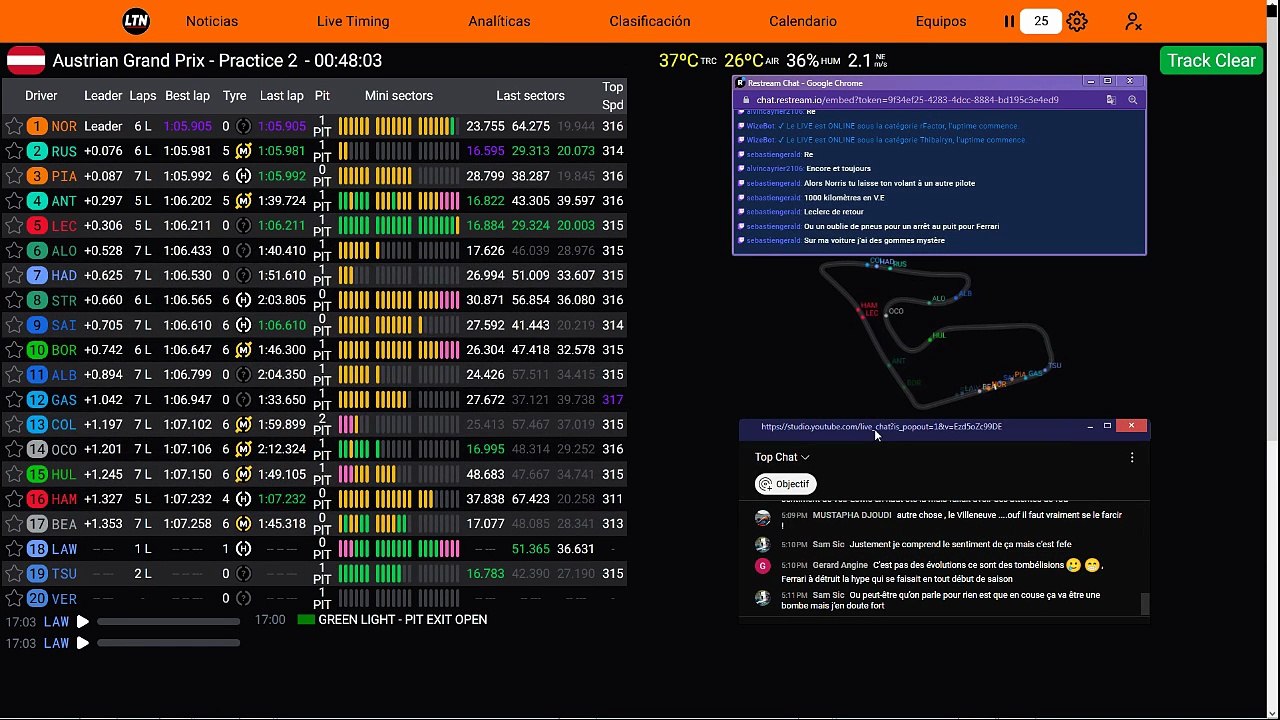Click the 37°C track temperature reading
The width and height of the screenshot is (1280, 720).
(679, 61)
